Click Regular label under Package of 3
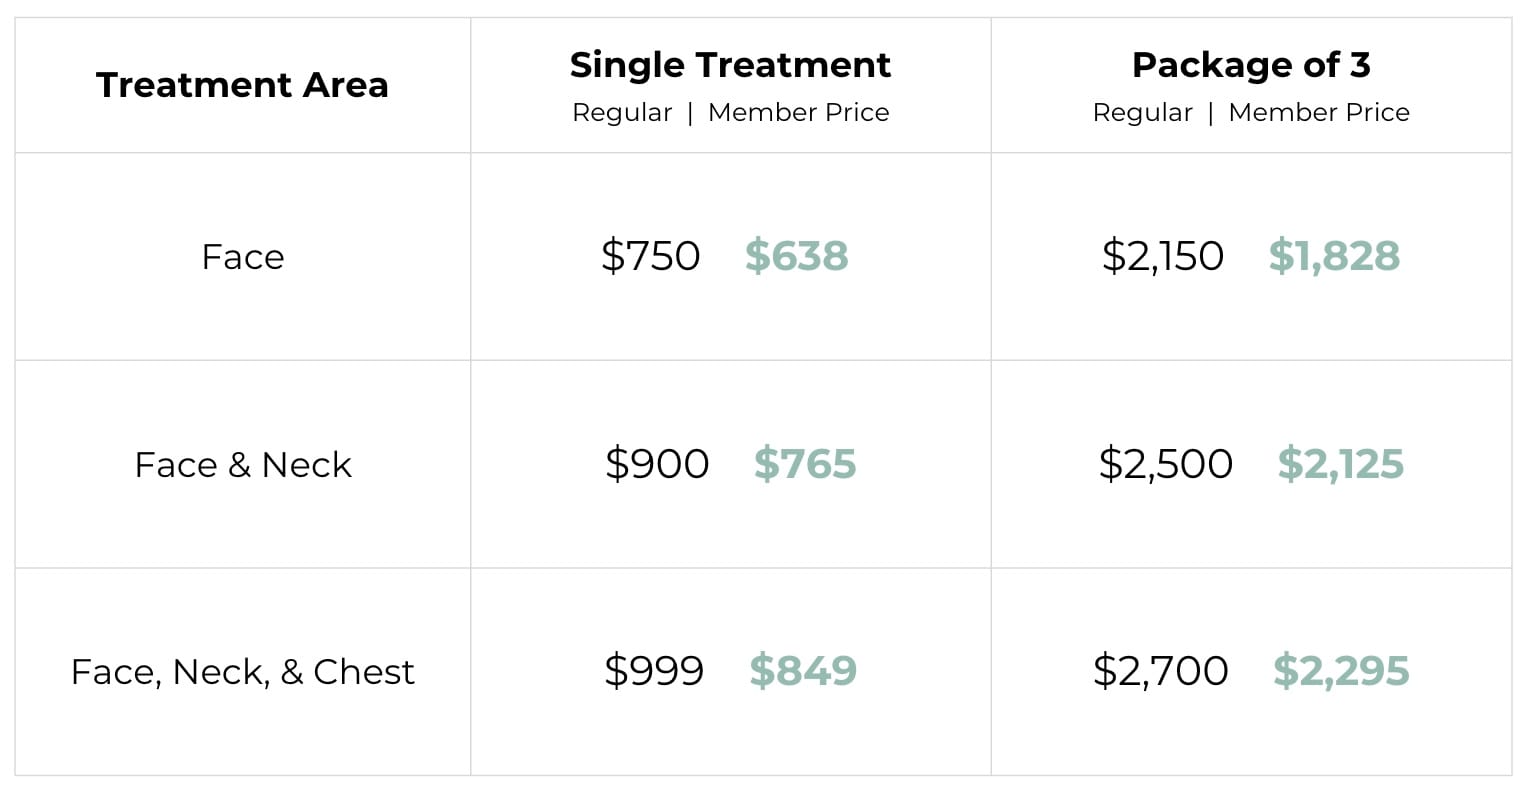The width and height of the screenshot is (1528, 792). pos(1142,113)
